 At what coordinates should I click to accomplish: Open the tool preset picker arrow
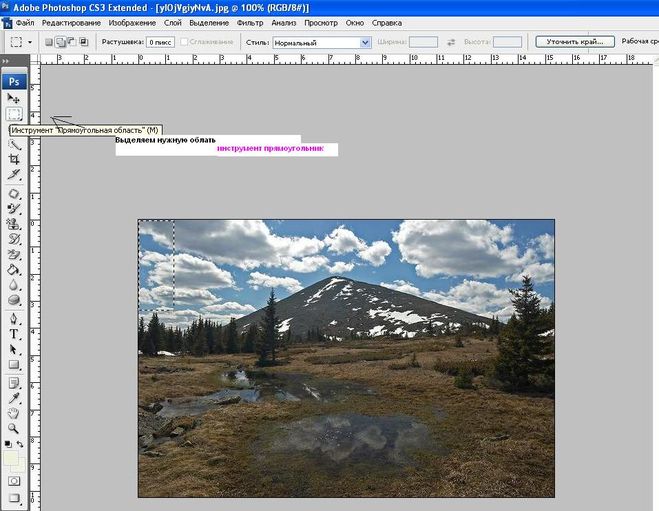[x=30, y=42]
